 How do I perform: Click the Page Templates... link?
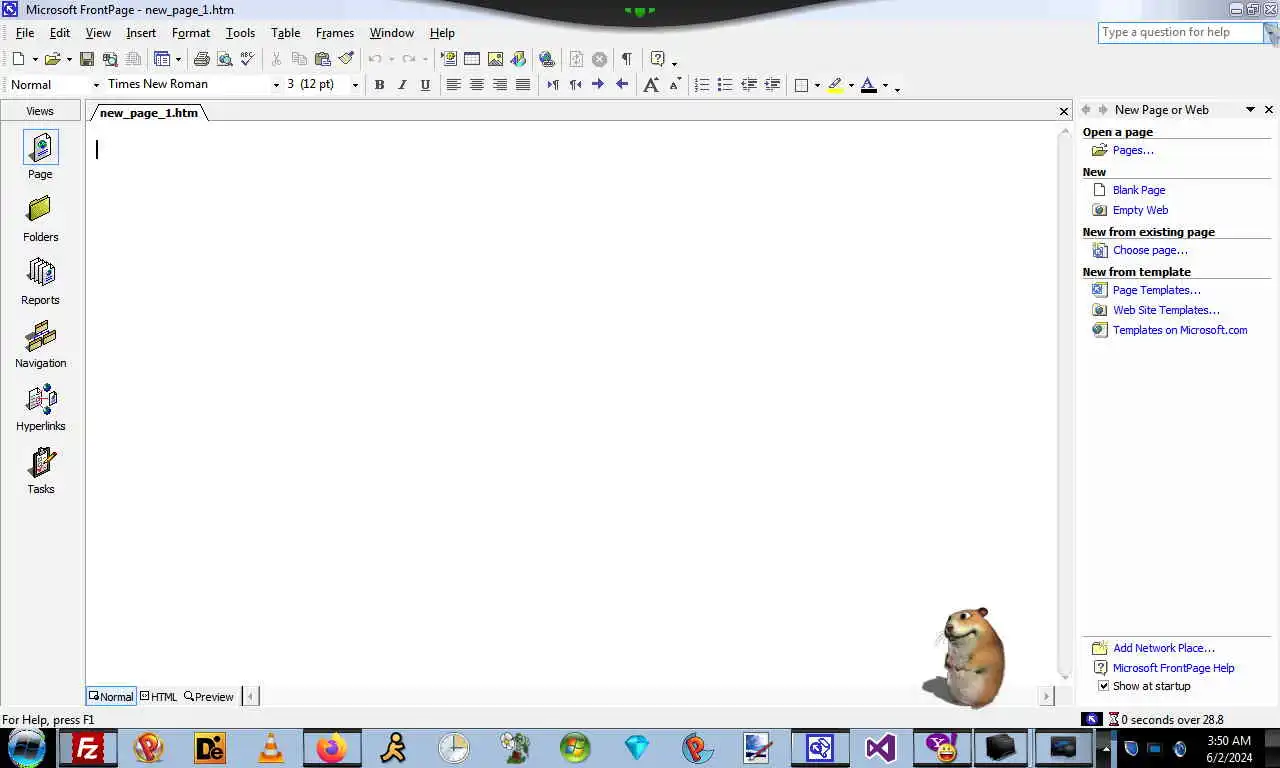[x=1156, y=290]
